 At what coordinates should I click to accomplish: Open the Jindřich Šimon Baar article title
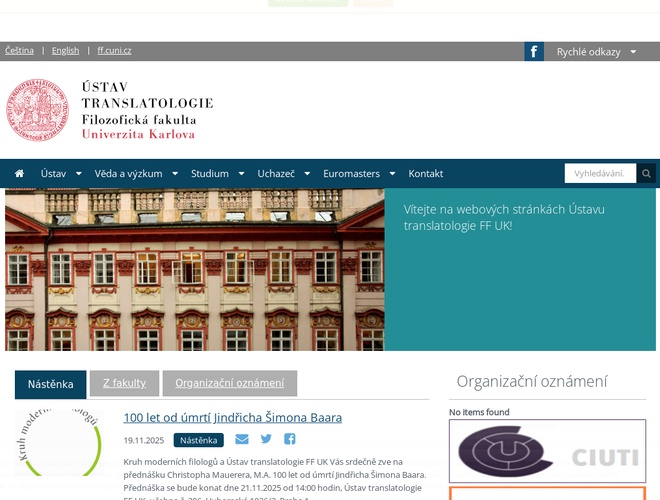232,417
